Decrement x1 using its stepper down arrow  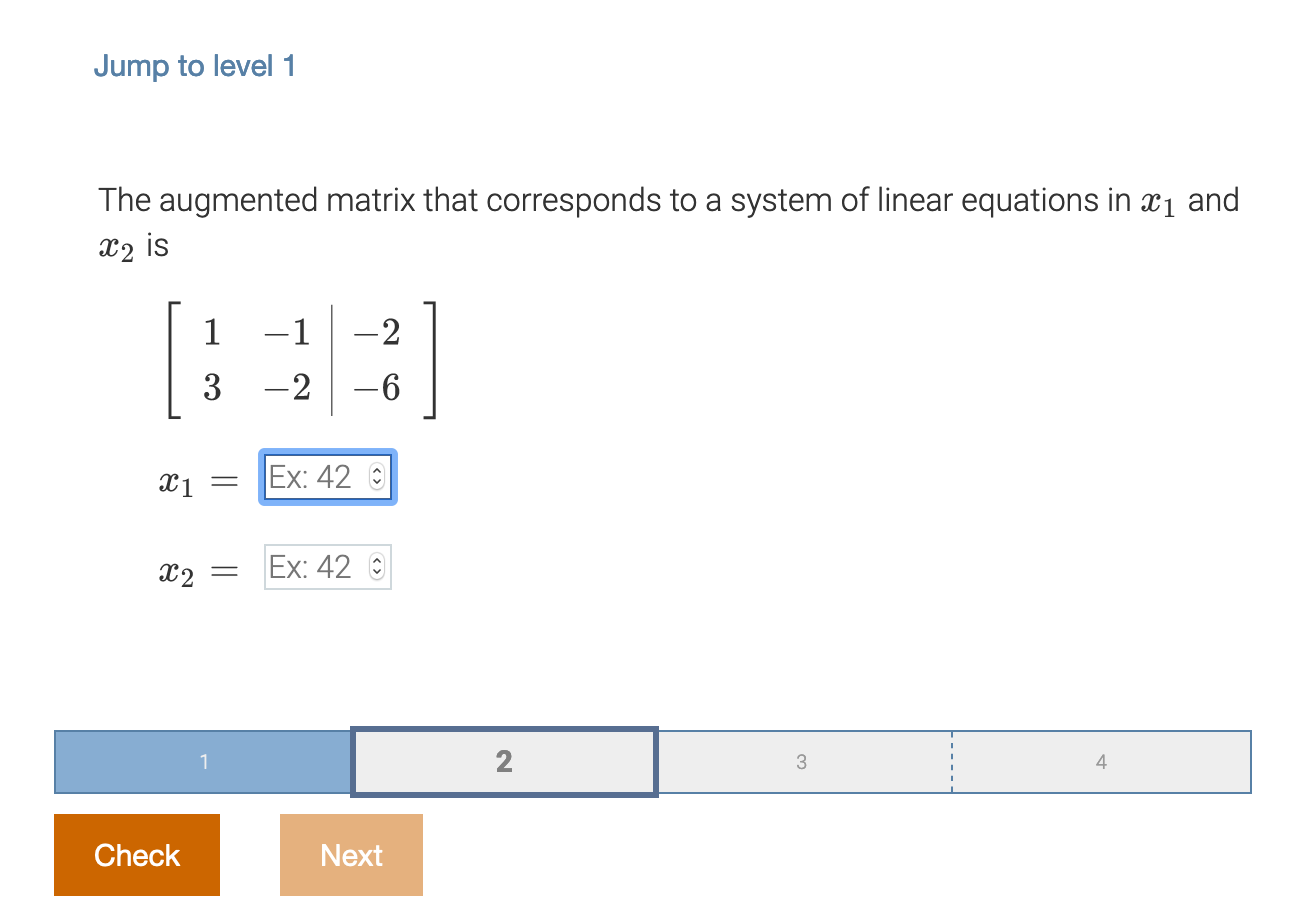pos(377,482)
